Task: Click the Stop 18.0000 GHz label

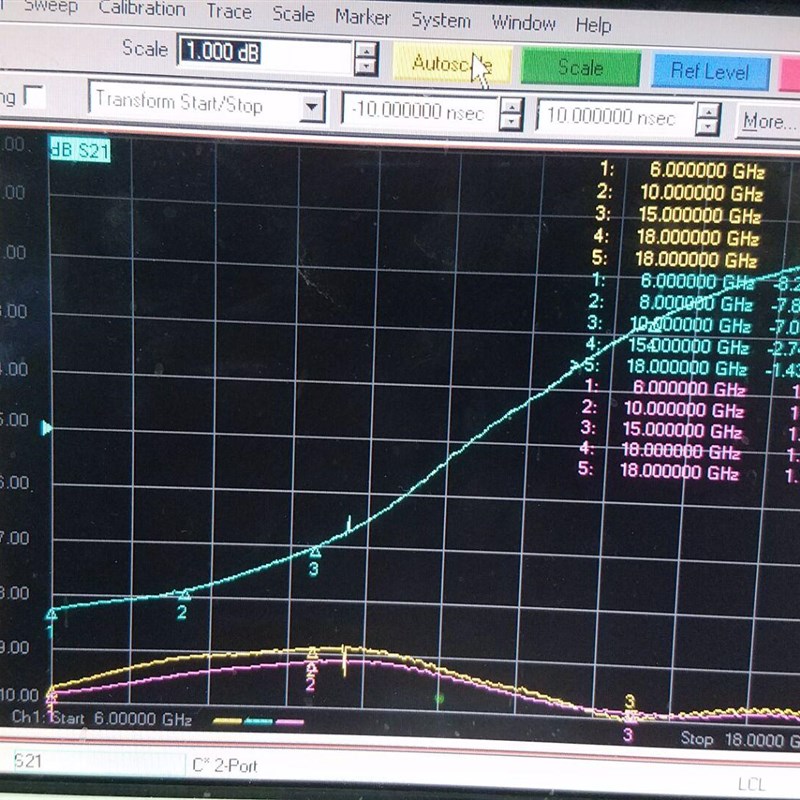Action: click(x=740, y=739)
